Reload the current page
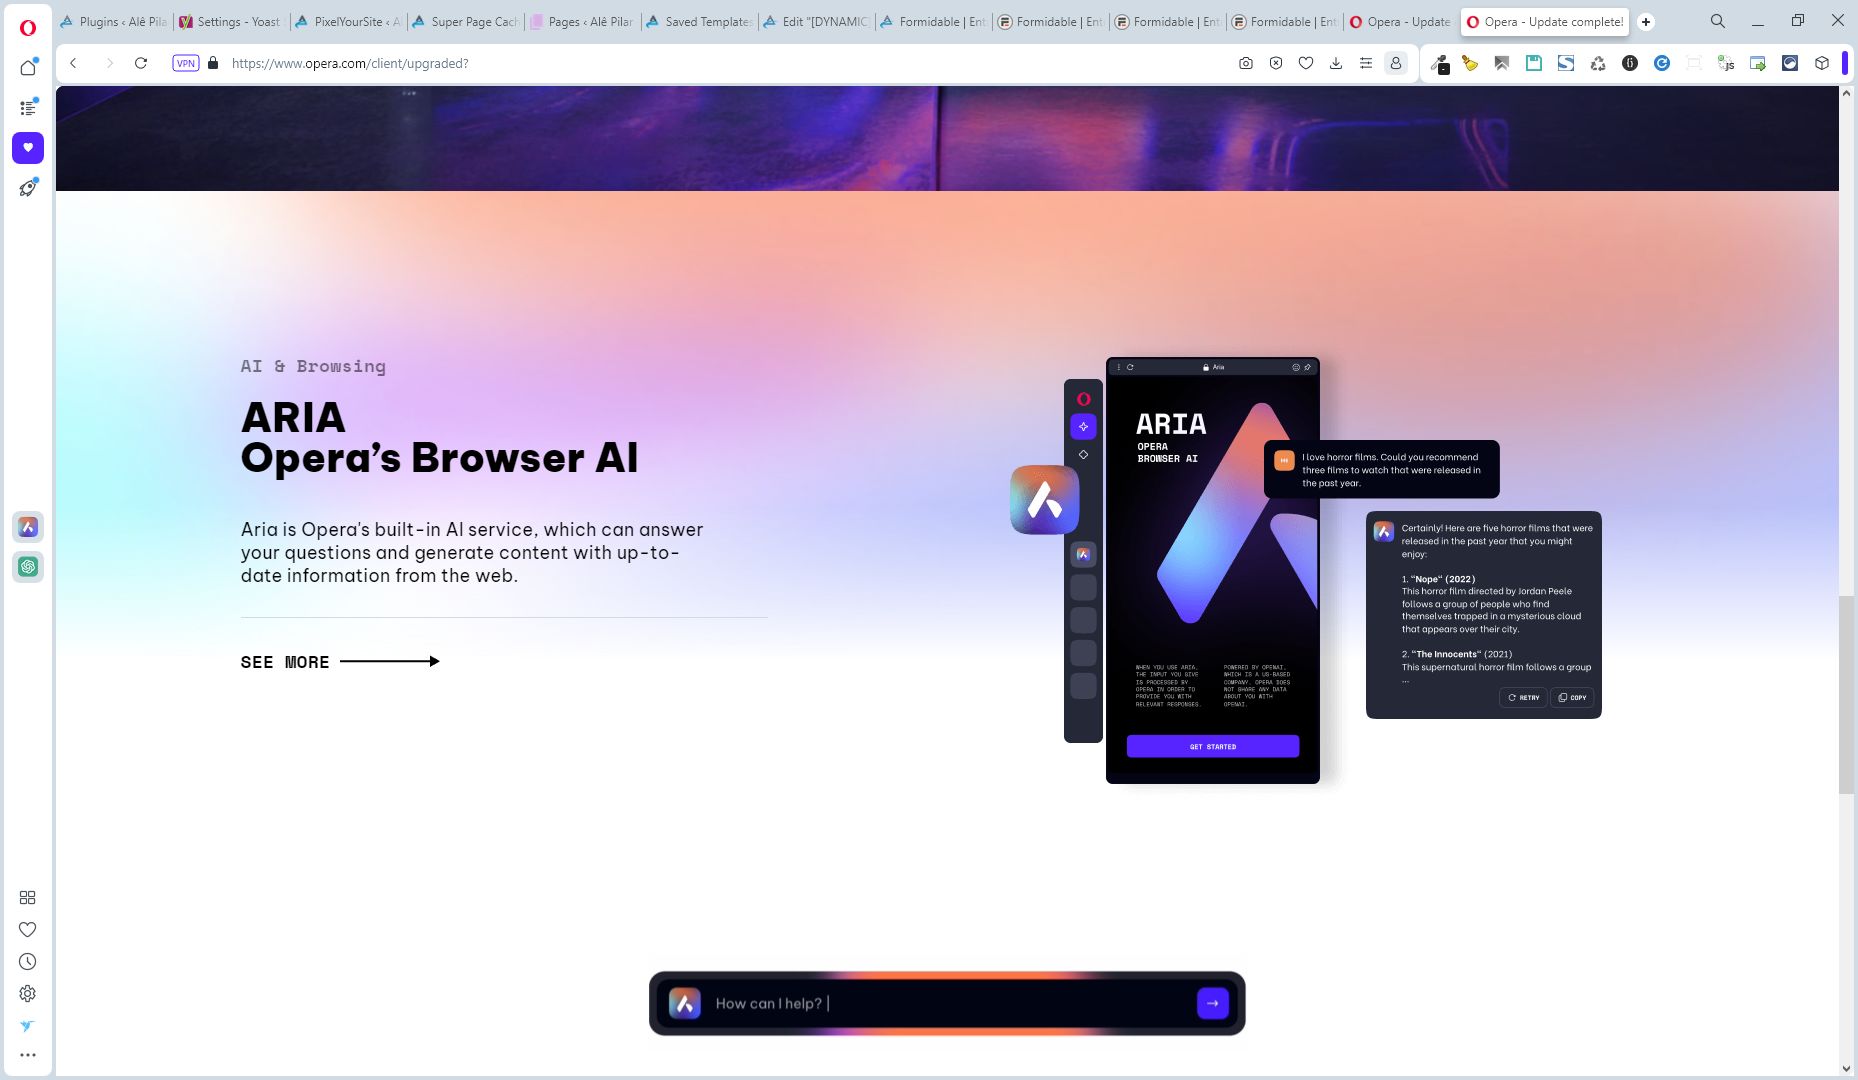1858x1080 pixels. pos(141,63)
